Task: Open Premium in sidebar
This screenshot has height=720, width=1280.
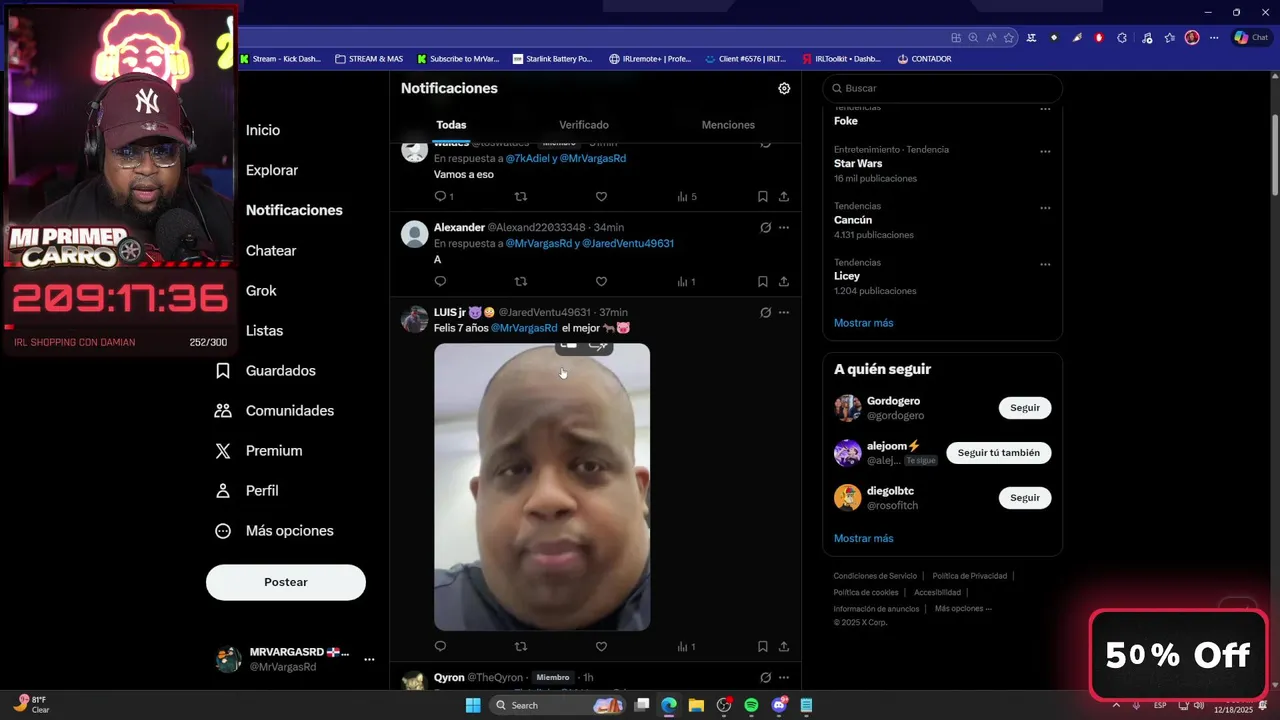Action: point(259,451)
